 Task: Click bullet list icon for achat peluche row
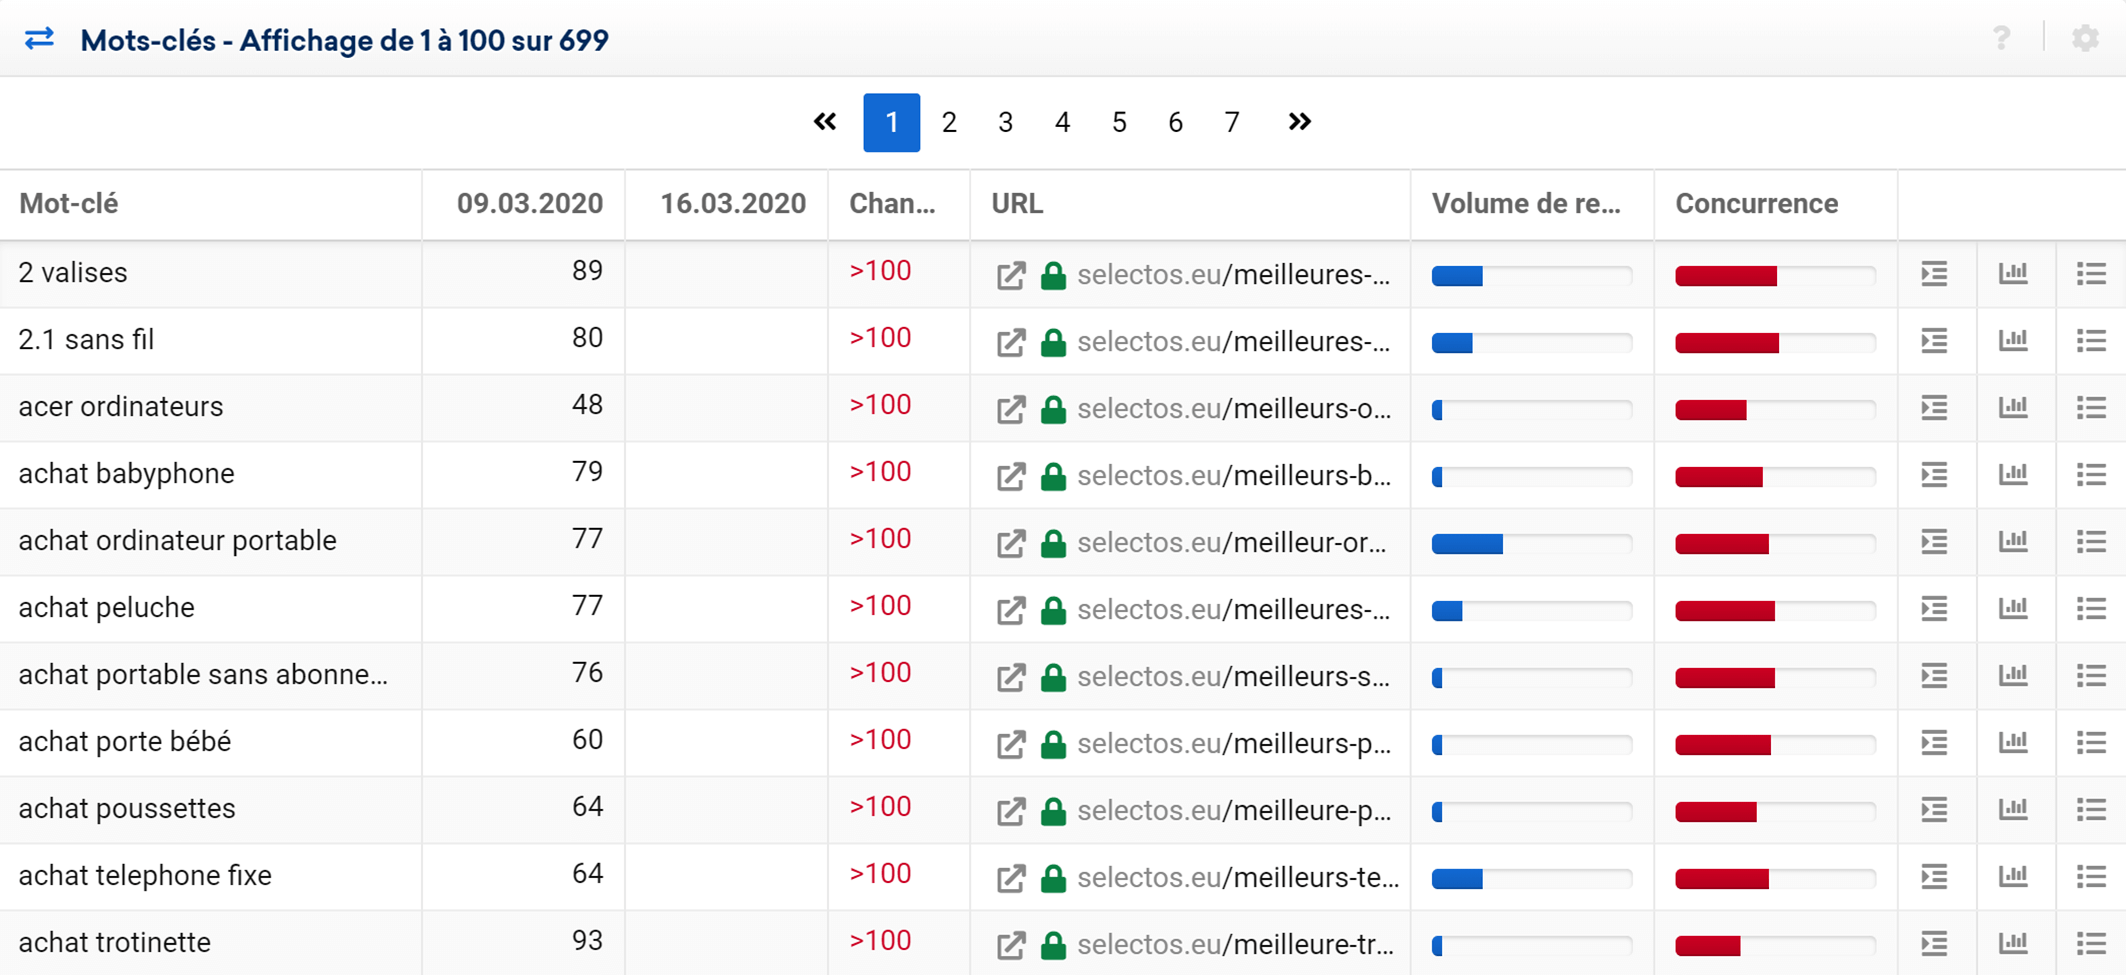[2091, 609]
